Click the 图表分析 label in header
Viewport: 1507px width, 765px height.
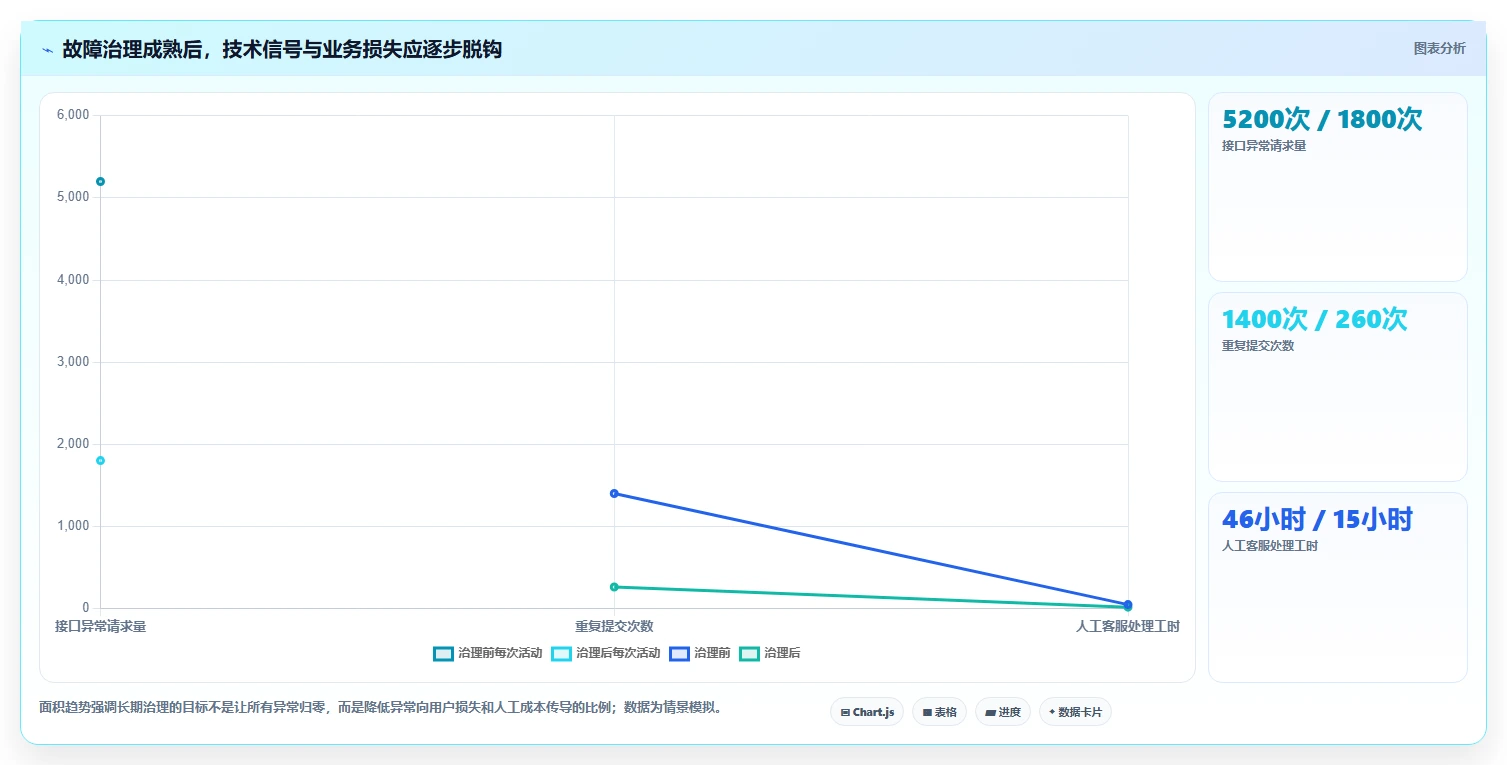[x=1439, y=48]
